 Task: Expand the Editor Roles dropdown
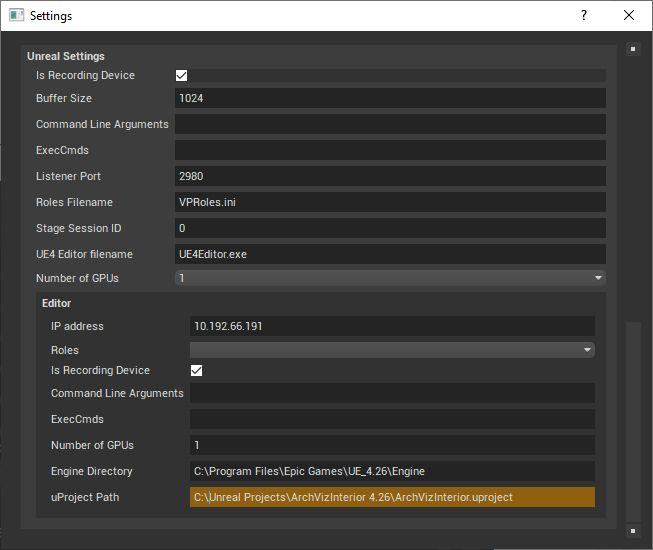[392, 350]
